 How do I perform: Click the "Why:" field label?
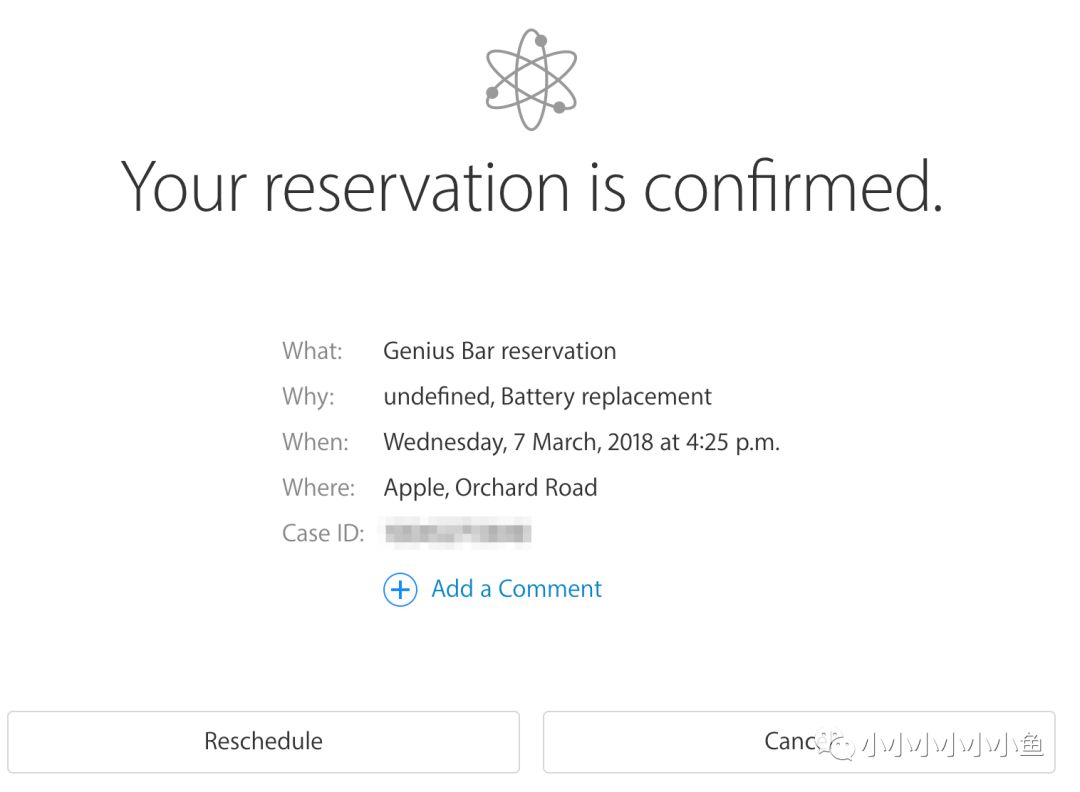[x=308, y=397]
